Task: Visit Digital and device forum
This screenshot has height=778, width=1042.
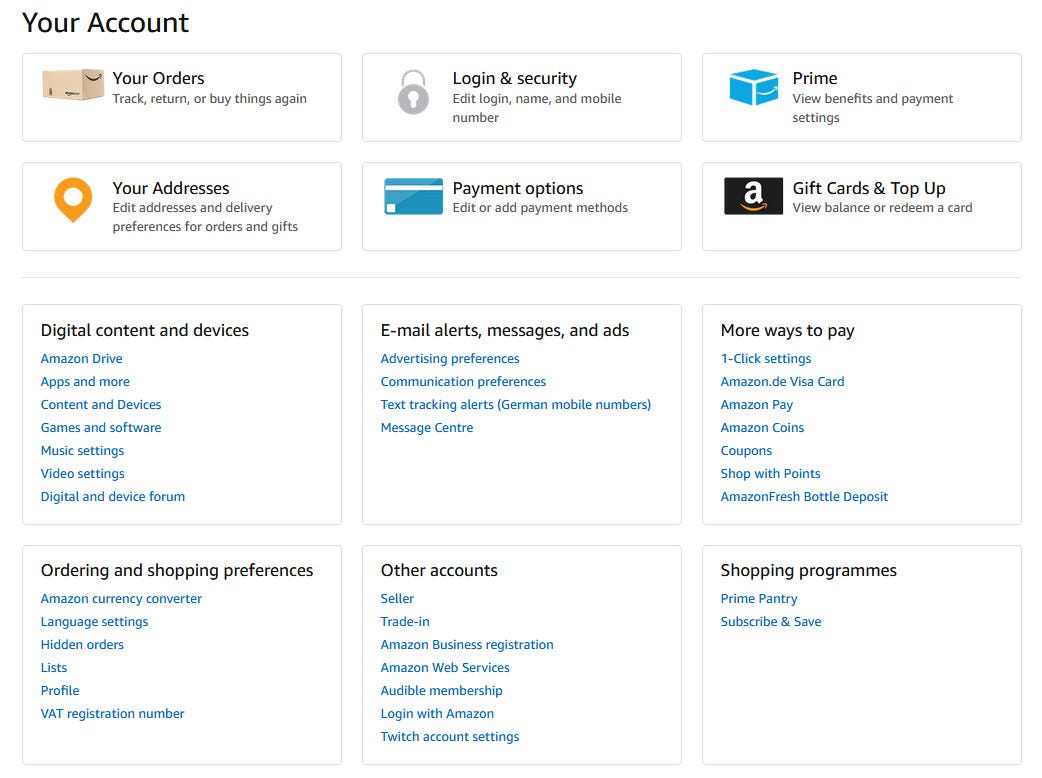Action: (113, 497)
